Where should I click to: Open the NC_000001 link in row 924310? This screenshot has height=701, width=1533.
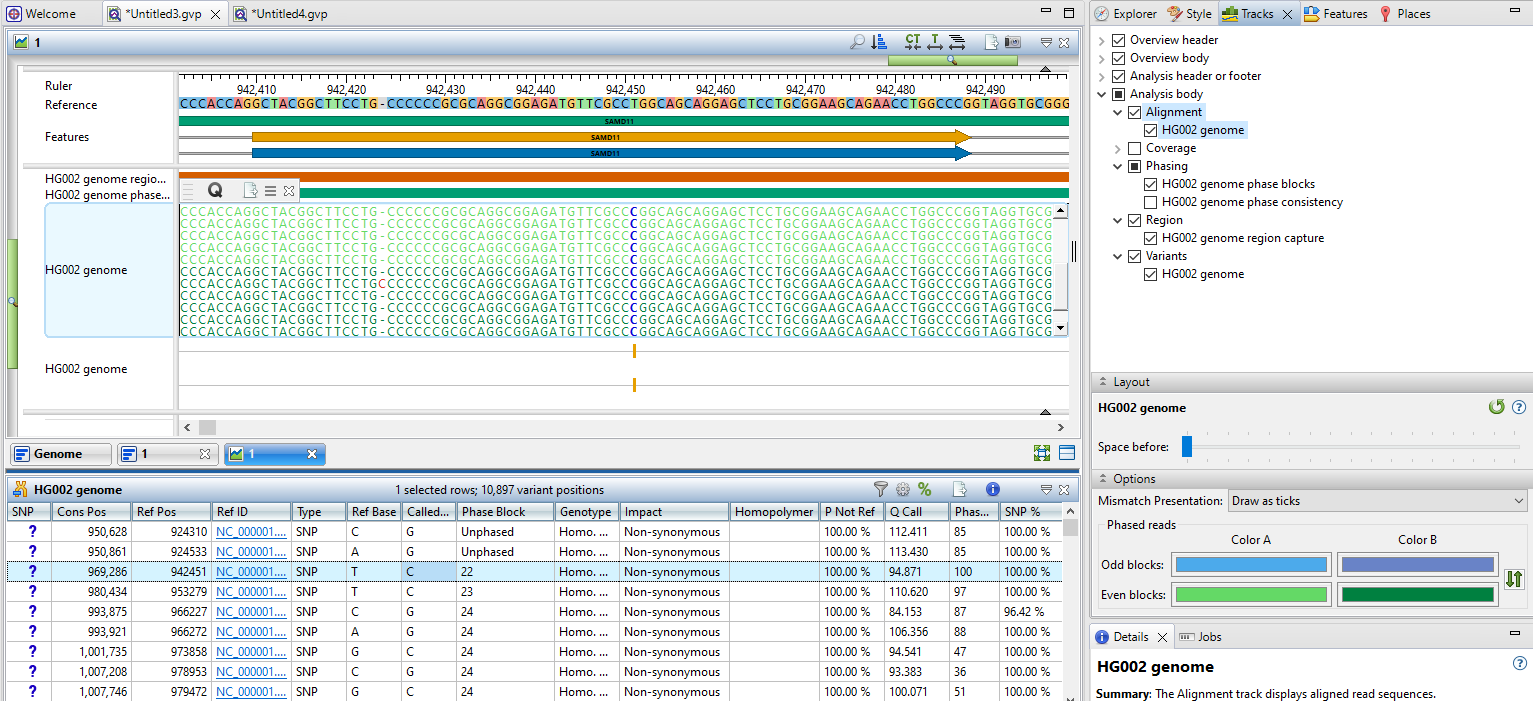pyautogui.click(x=251, y=532)
